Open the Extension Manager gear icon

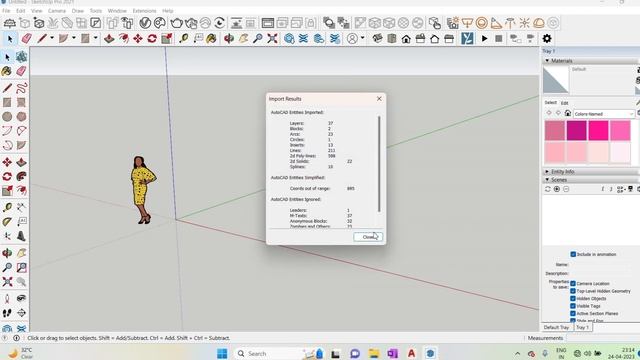[x=547, y=39]
